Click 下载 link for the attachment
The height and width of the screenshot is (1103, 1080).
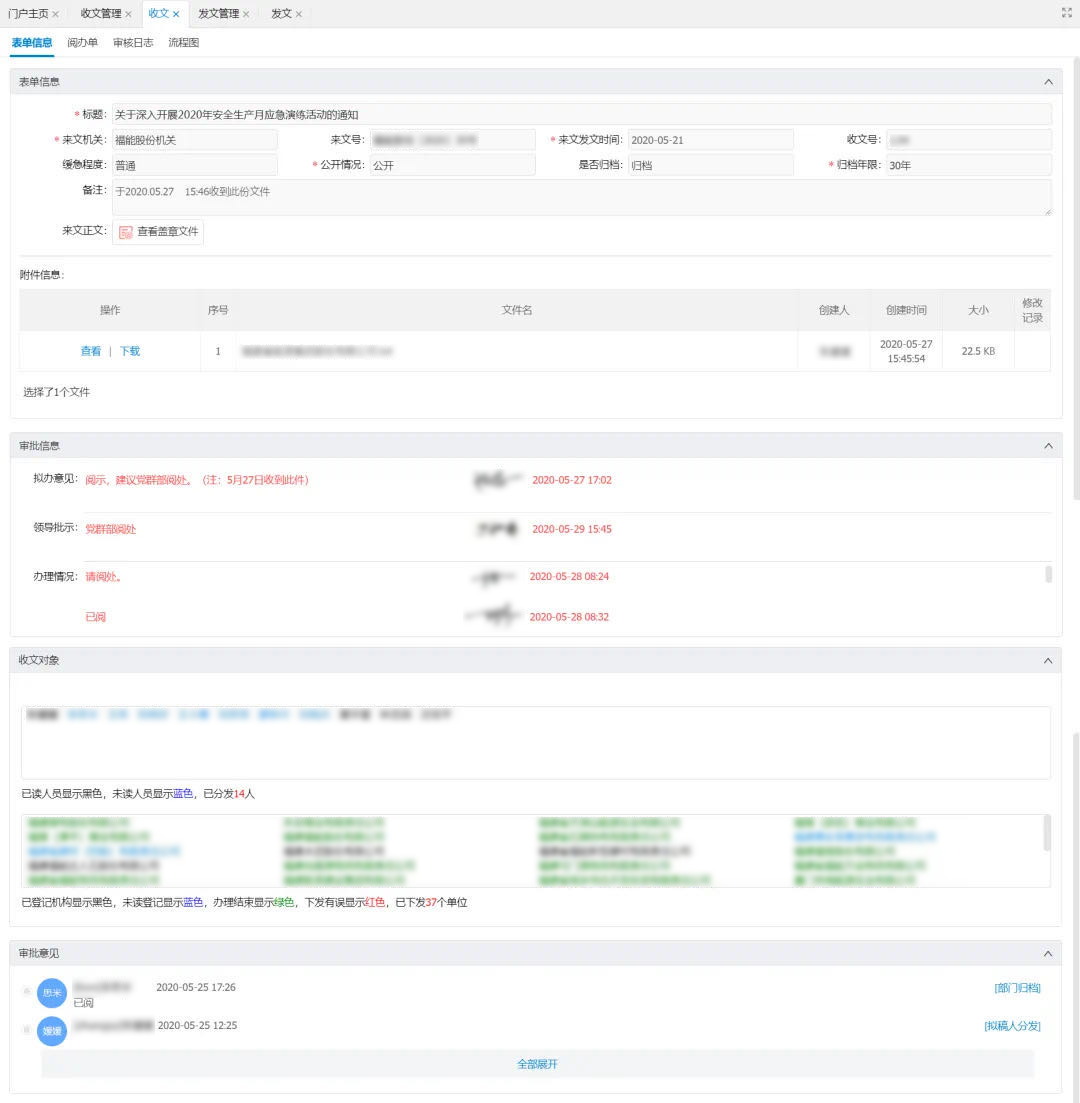(x=129, y=351)
